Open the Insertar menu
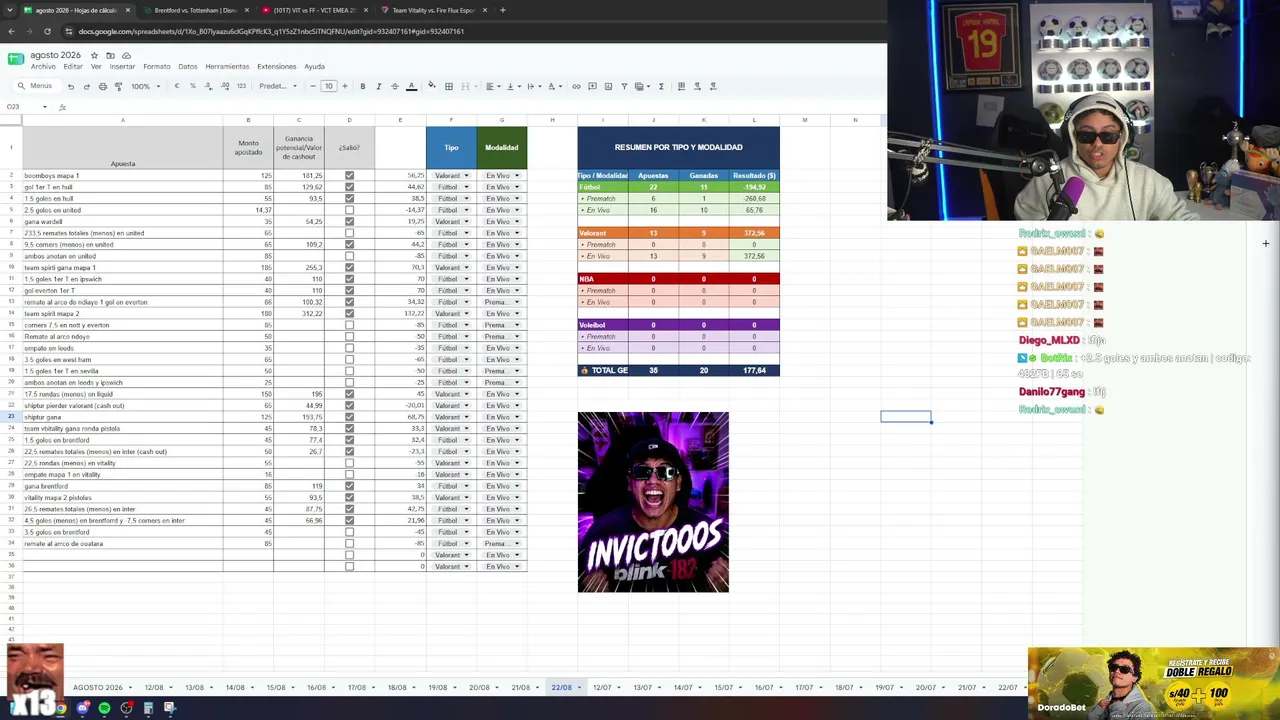 122,67
